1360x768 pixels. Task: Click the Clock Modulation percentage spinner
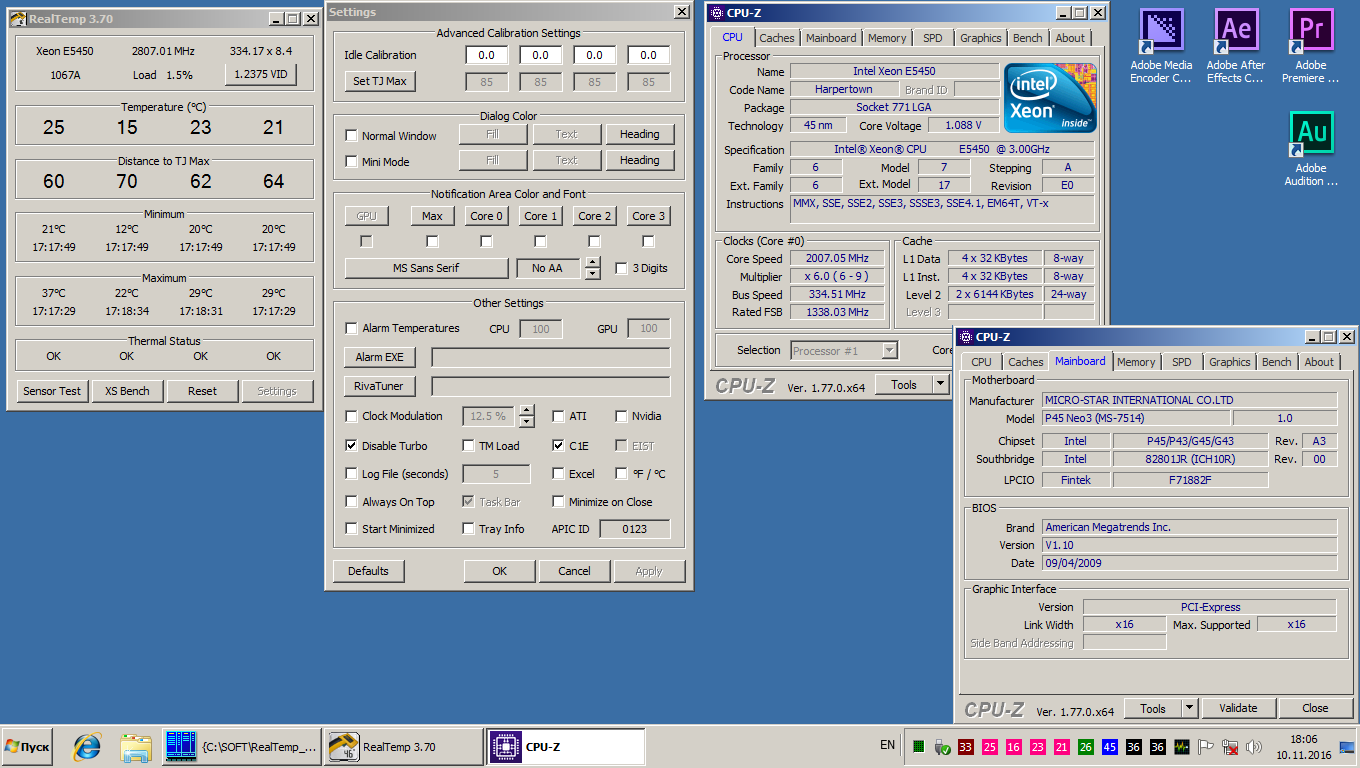pos(527,416)
